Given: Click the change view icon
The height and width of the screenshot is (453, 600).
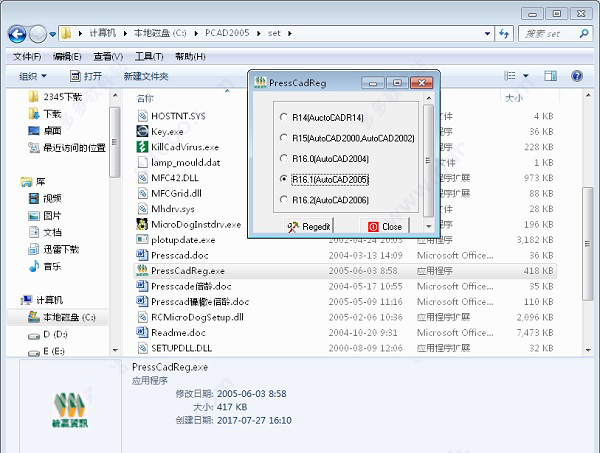Looking at the screenshot, I should click(510, 76).
